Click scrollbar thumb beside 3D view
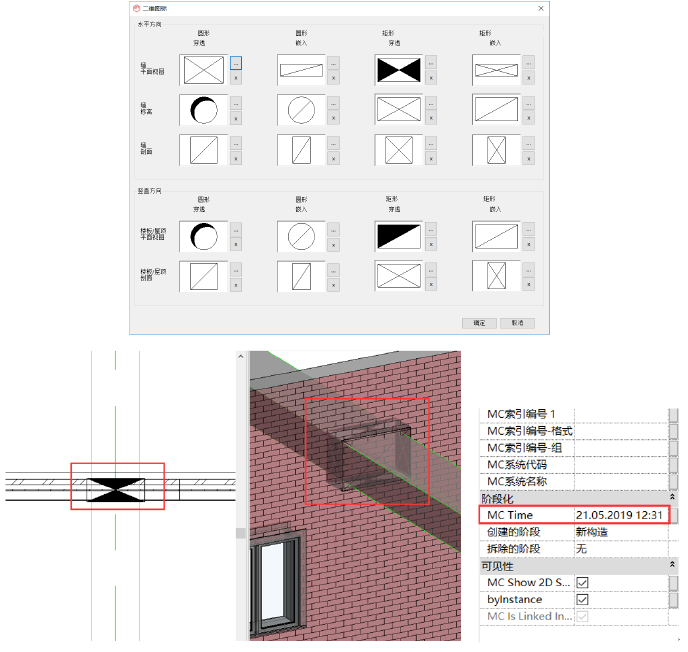Viewport: 688px width, 652px height. point(240,533)
